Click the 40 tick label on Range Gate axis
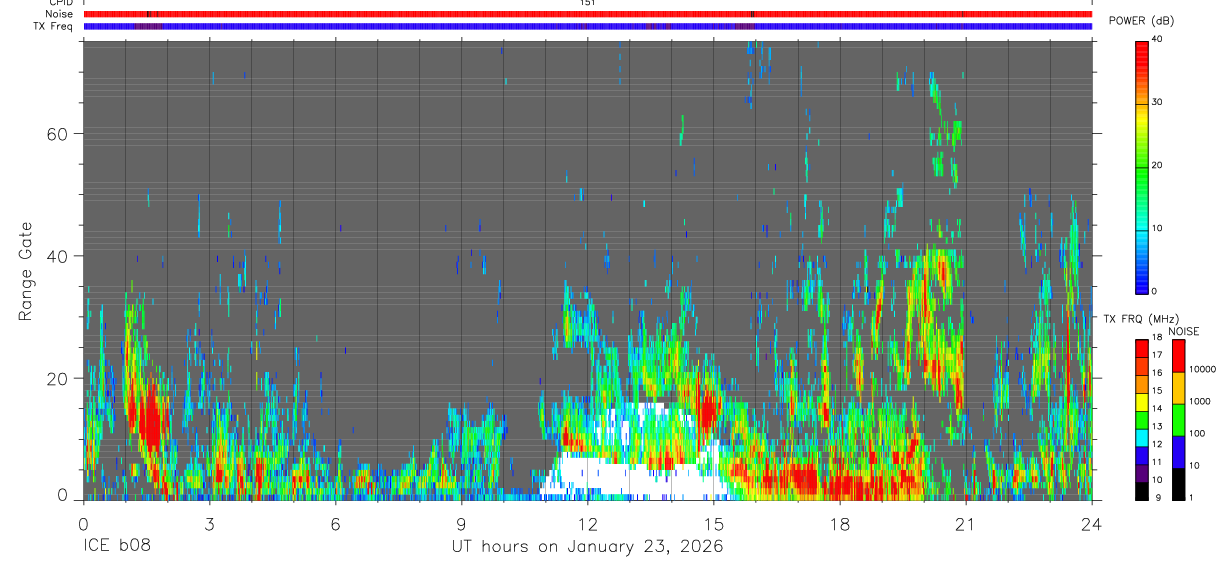 [x=58, y=256]
